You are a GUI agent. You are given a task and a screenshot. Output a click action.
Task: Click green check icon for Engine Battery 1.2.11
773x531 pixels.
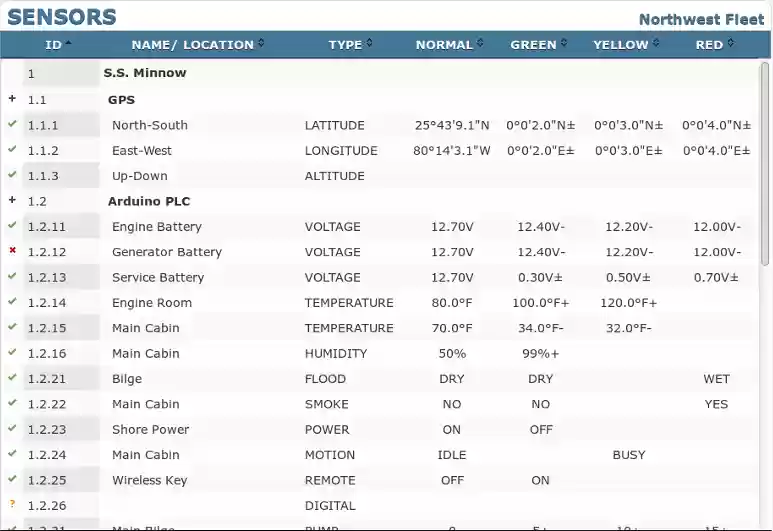pos(12,225)
